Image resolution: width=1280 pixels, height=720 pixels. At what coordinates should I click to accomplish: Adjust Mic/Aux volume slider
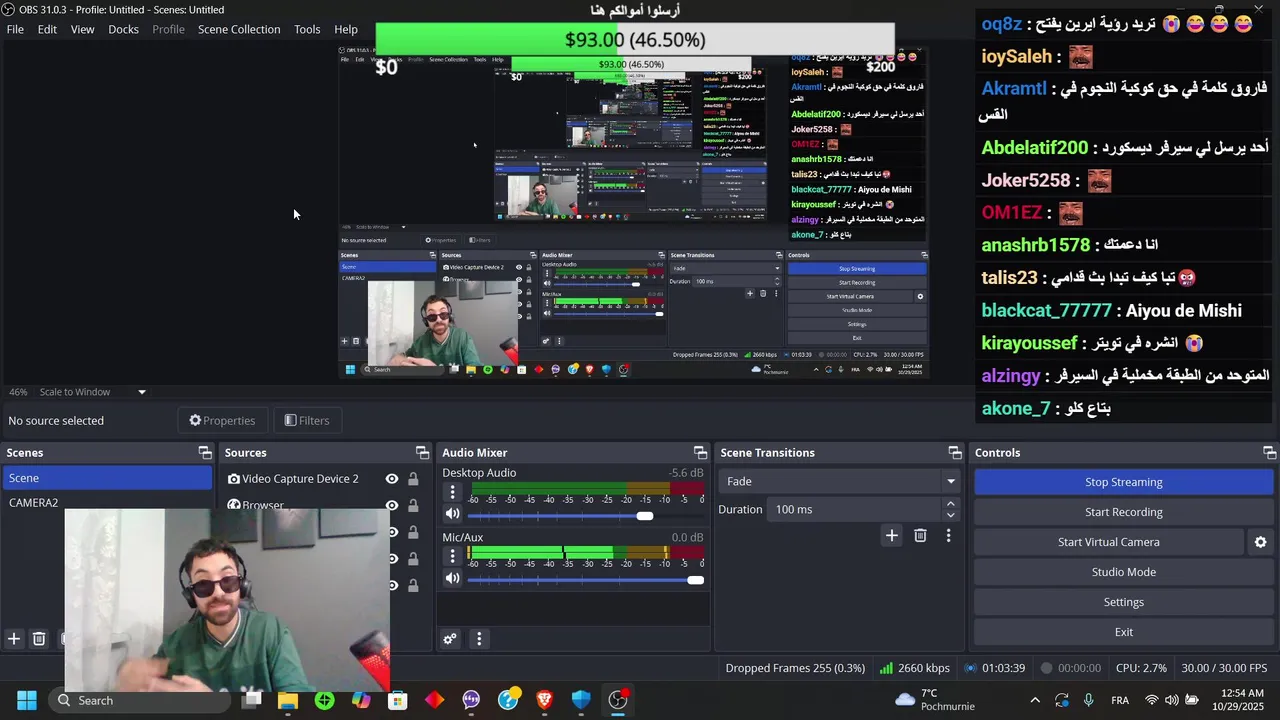585,579
